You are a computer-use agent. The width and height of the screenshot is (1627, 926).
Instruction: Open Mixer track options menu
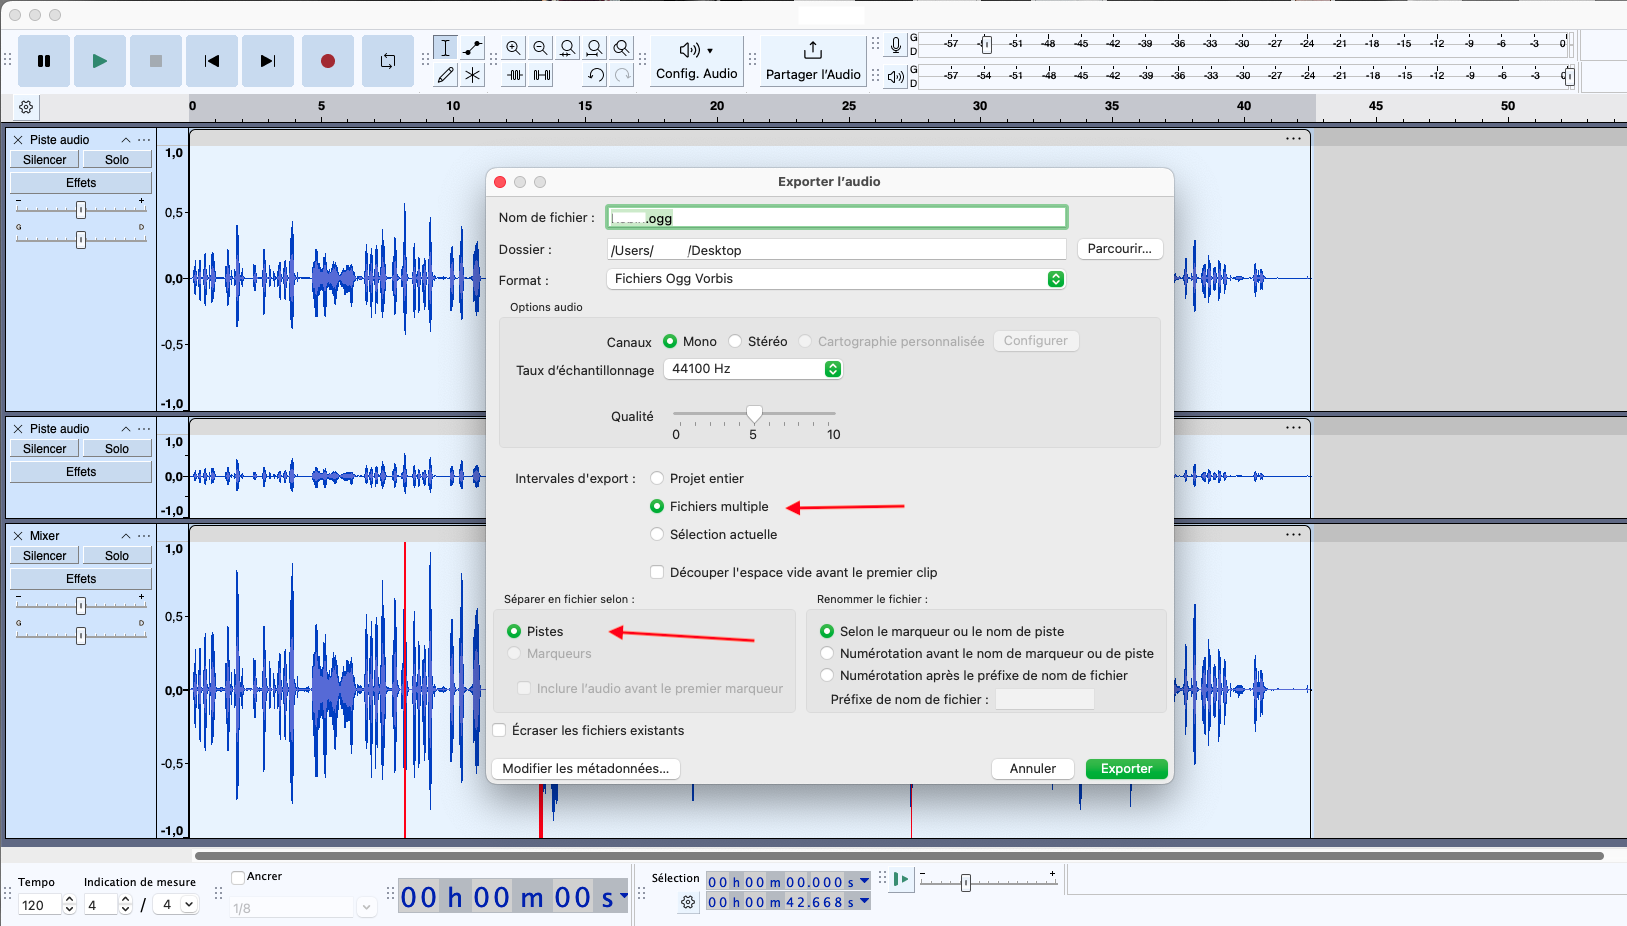(x=144, y=536)
